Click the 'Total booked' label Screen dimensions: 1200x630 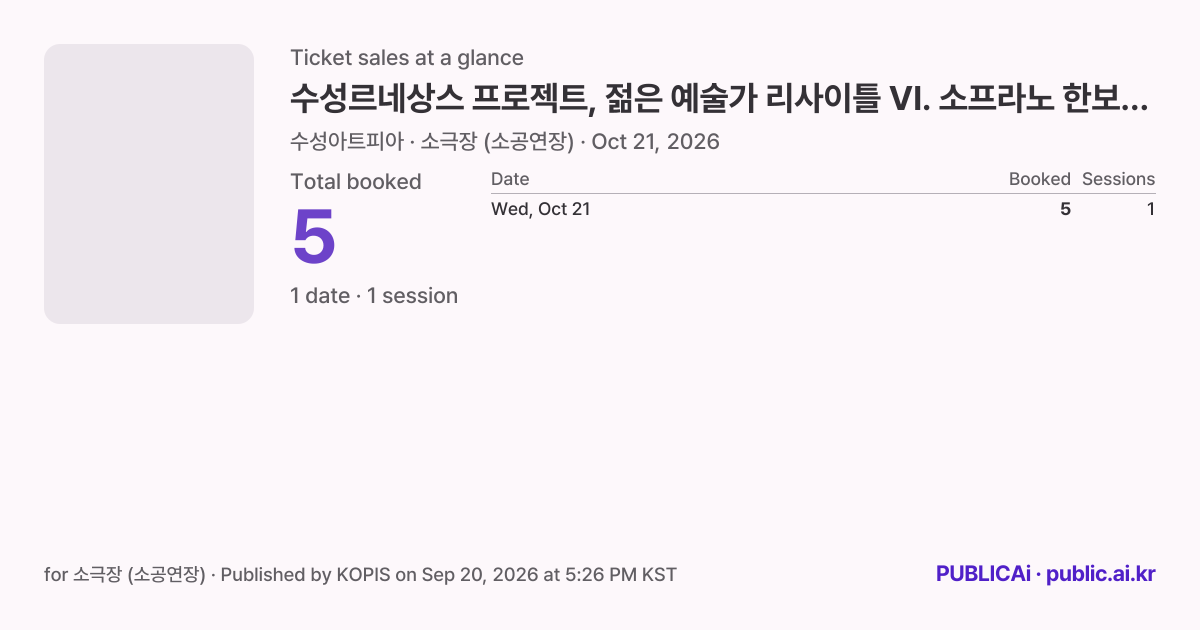[x=356, y=182]
